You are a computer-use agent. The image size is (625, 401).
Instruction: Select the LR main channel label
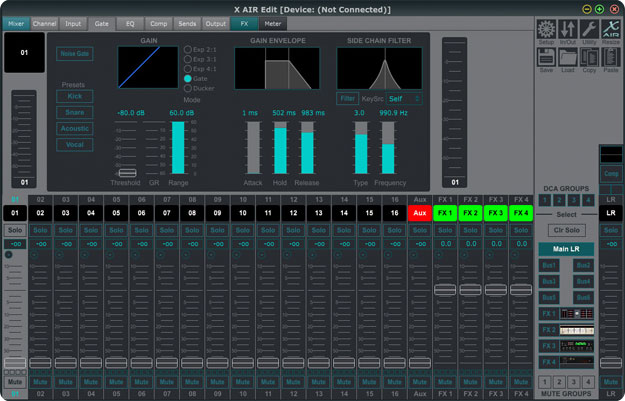(x=611, y=213)
